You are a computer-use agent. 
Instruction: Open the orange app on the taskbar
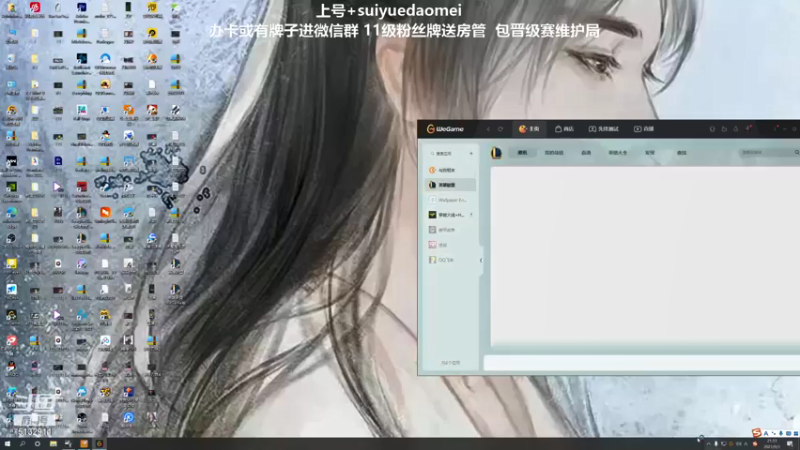(84, 444)
